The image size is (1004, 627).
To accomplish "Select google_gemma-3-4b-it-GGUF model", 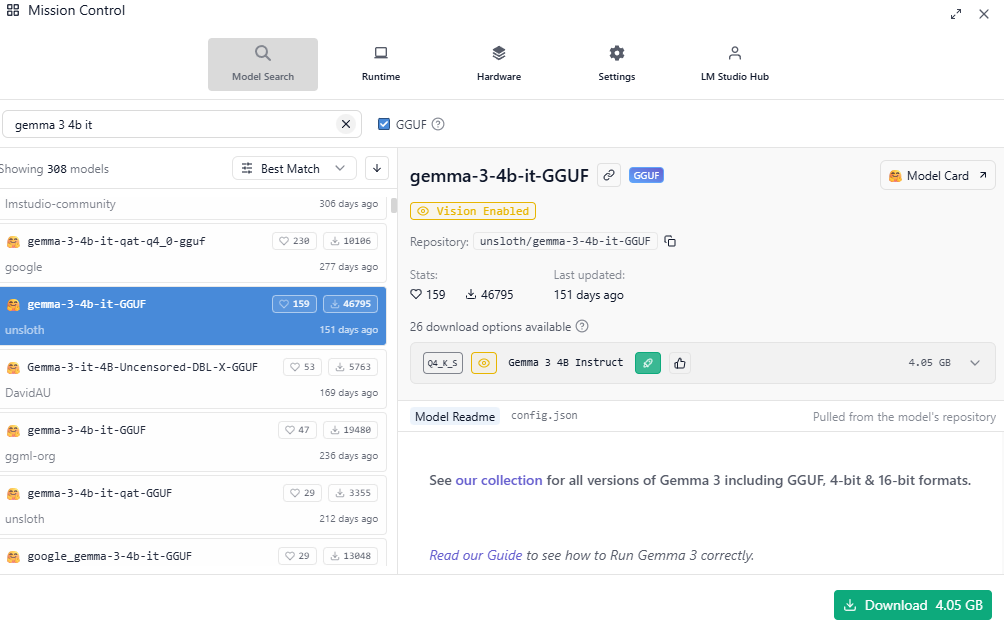I will point(193,553).
